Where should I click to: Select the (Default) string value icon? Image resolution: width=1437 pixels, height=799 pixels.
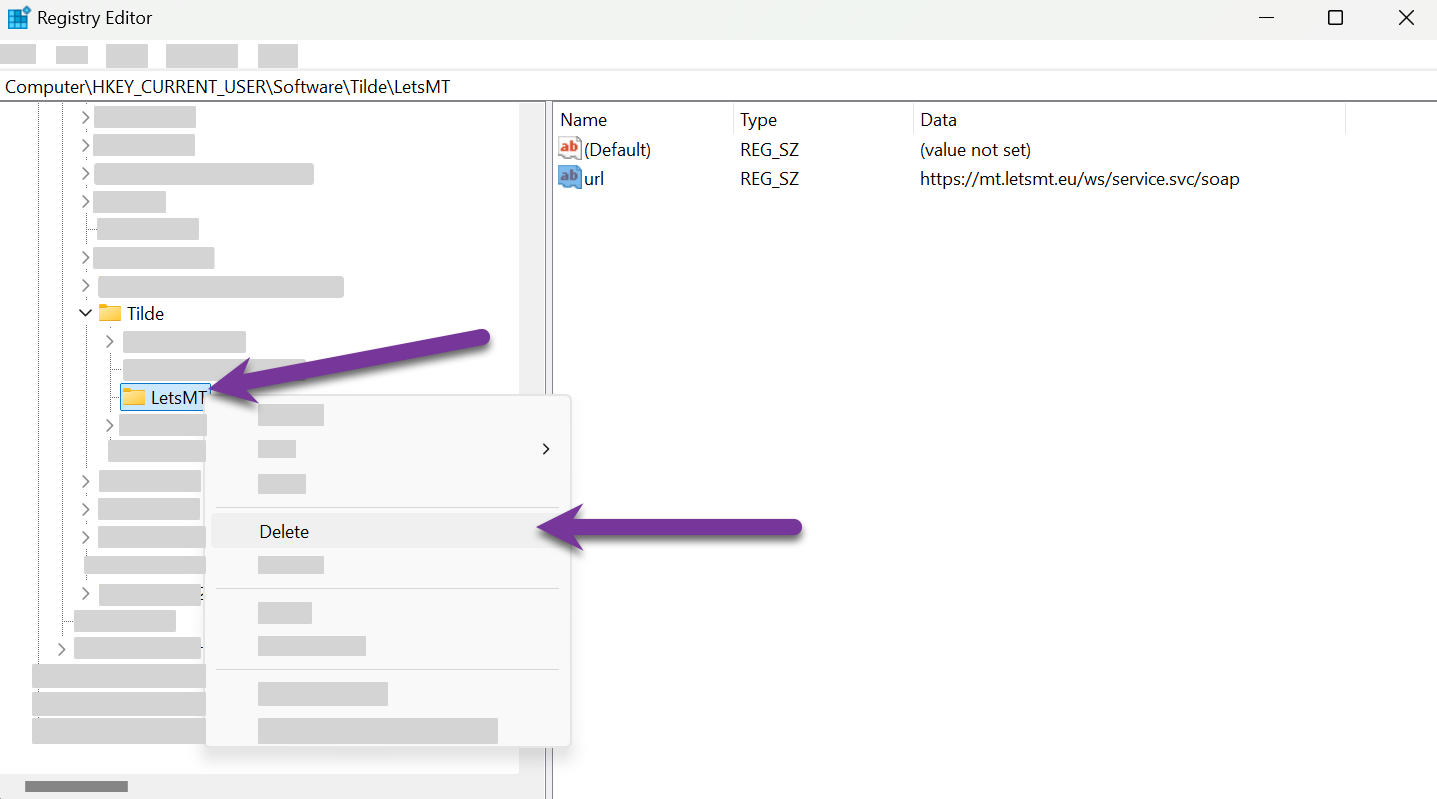(x=569, y=149)
